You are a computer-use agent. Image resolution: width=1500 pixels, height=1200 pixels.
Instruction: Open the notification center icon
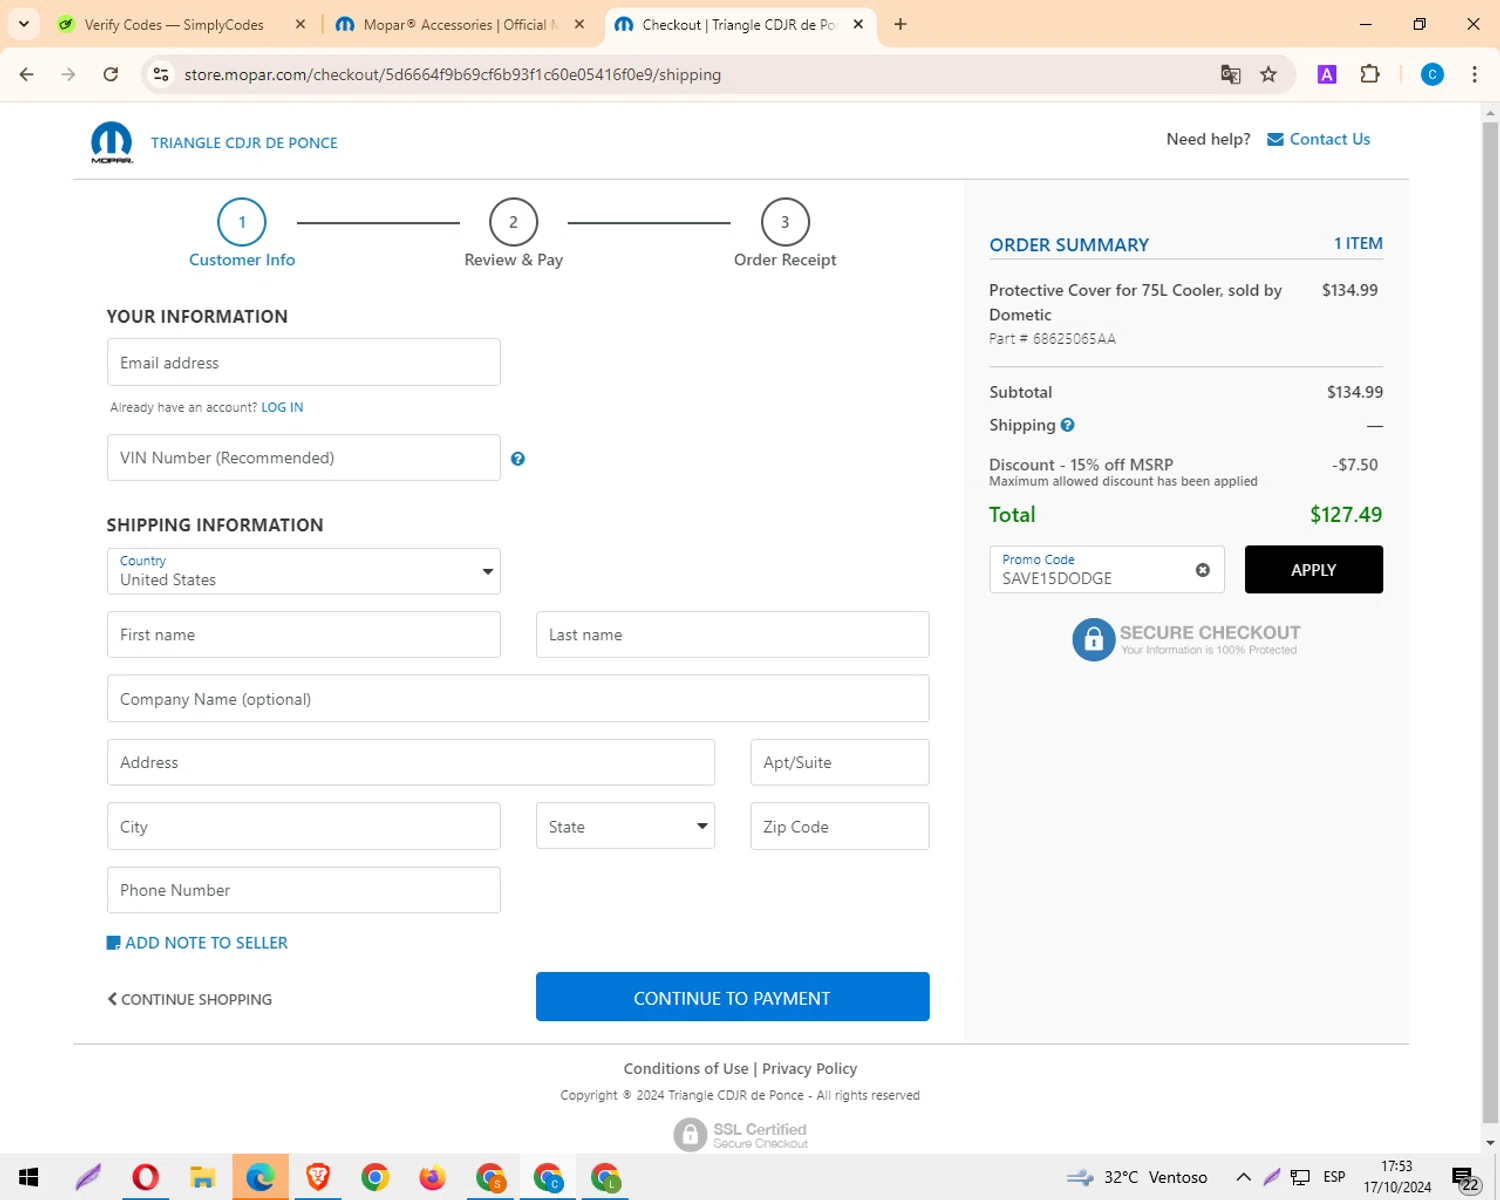click(1464, 1177)
